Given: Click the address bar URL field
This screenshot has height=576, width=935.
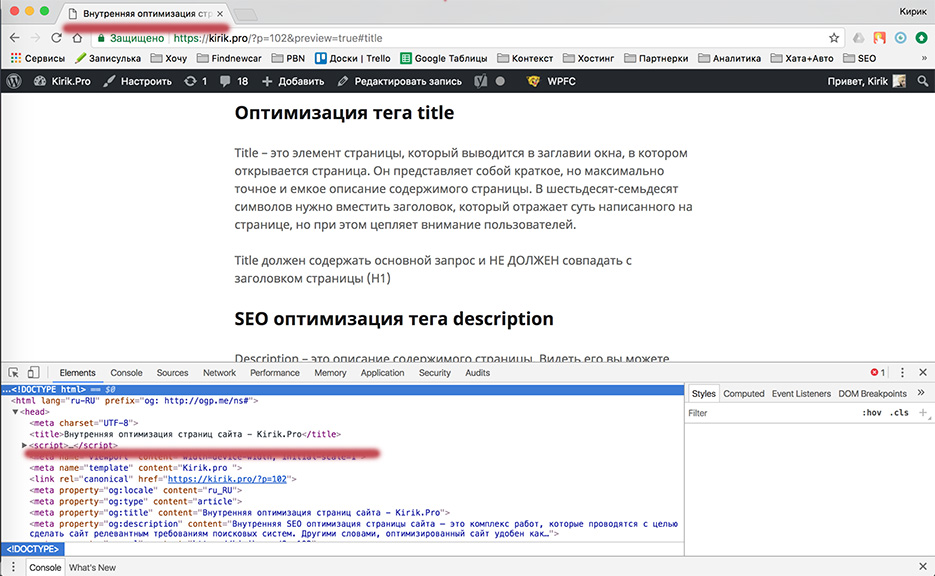Looking at the screenshot, I should pos(468,38).
